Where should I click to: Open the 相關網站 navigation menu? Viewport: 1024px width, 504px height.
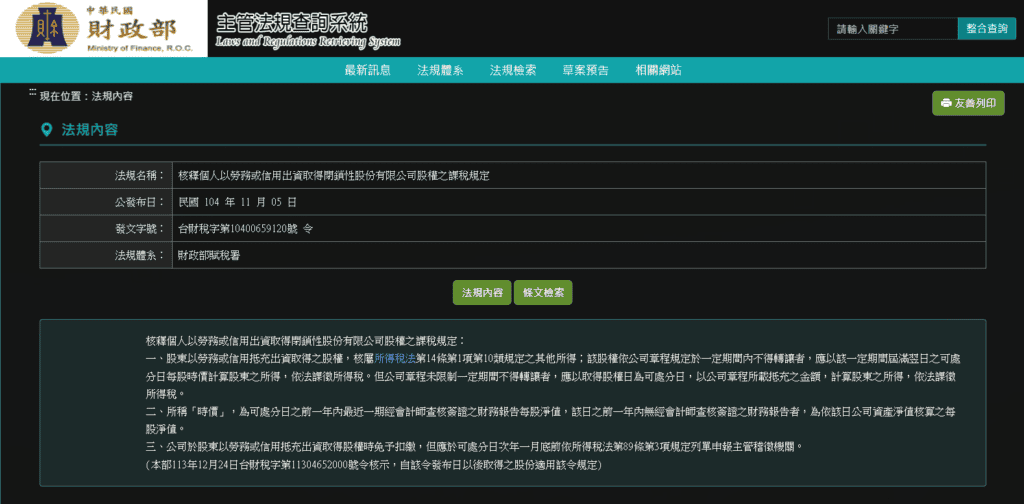pyautogui.click(x=658, y=70)
